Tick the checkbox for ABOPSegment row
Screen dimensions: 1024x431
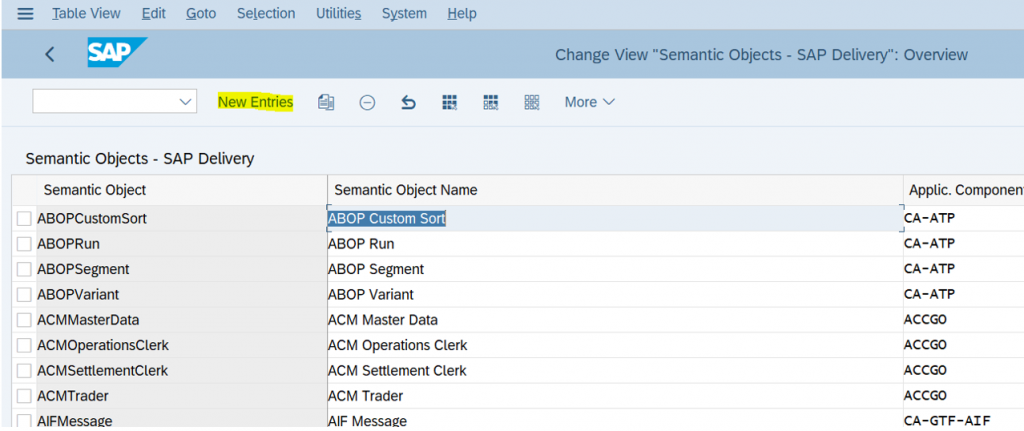24,270
